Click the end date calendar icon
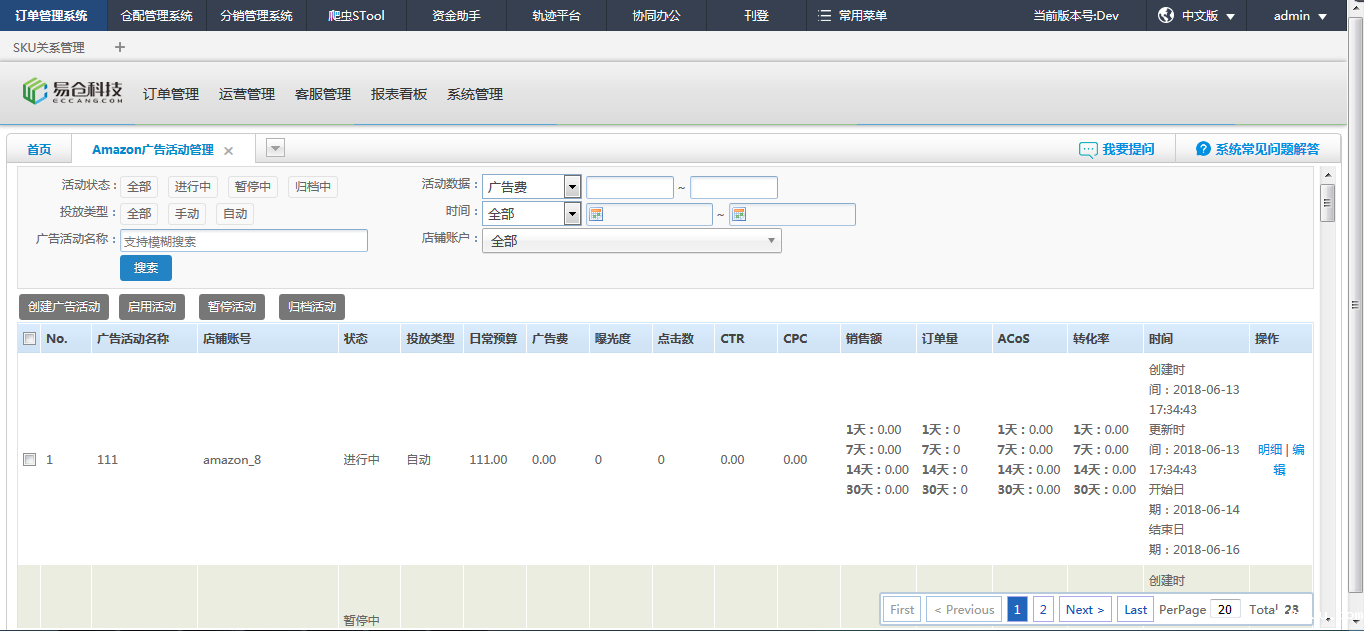 tap(739, 214)
